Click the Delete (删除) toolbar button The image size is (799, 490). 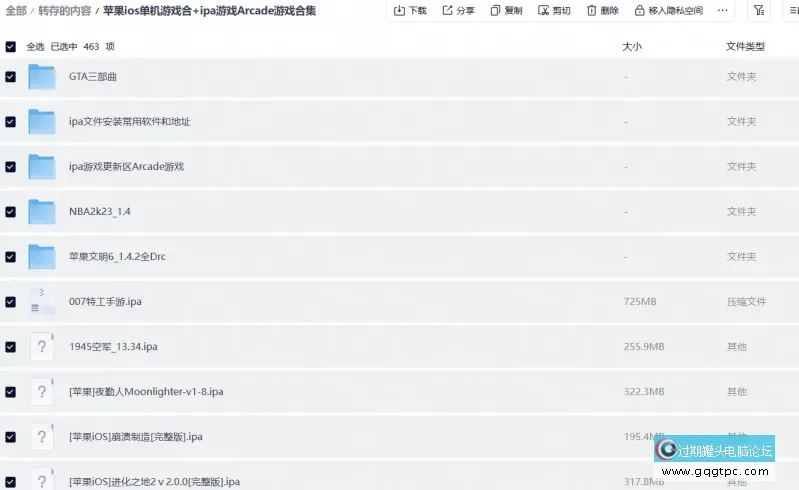click(x=602, y=10)
